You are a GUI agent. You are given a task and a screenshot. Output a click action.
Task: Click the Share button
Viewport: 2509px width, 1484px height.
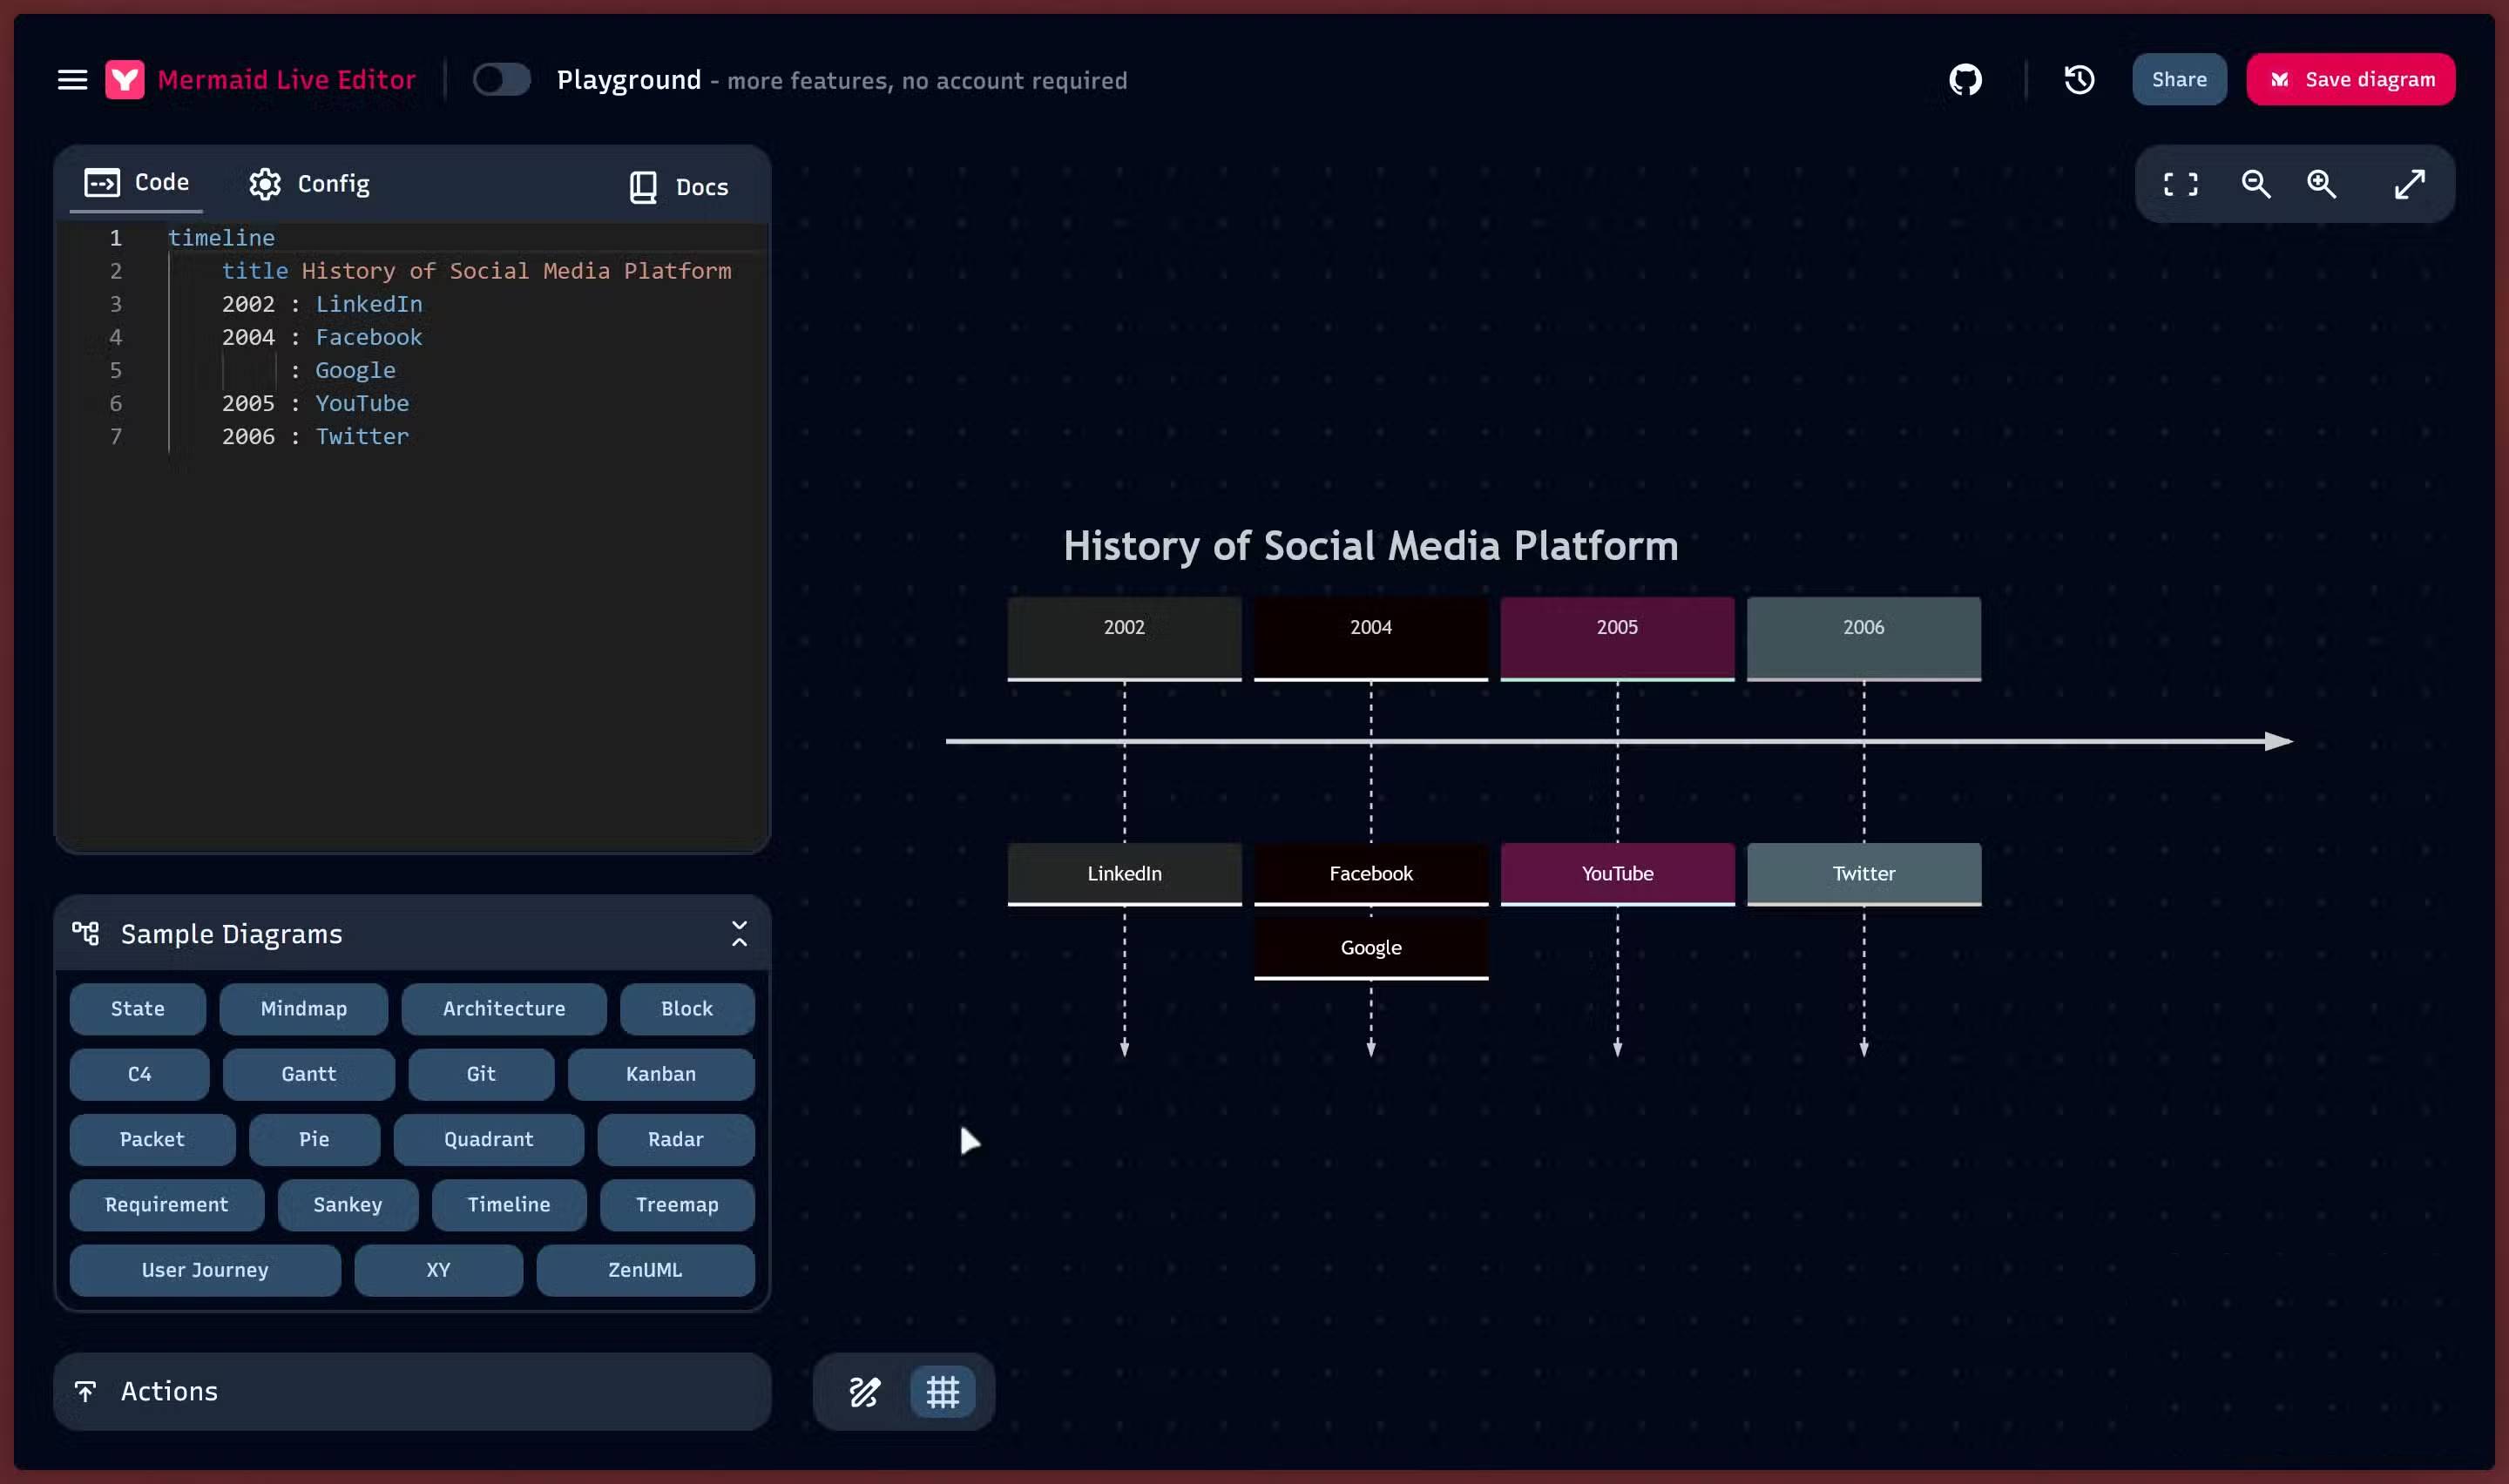2178,80
